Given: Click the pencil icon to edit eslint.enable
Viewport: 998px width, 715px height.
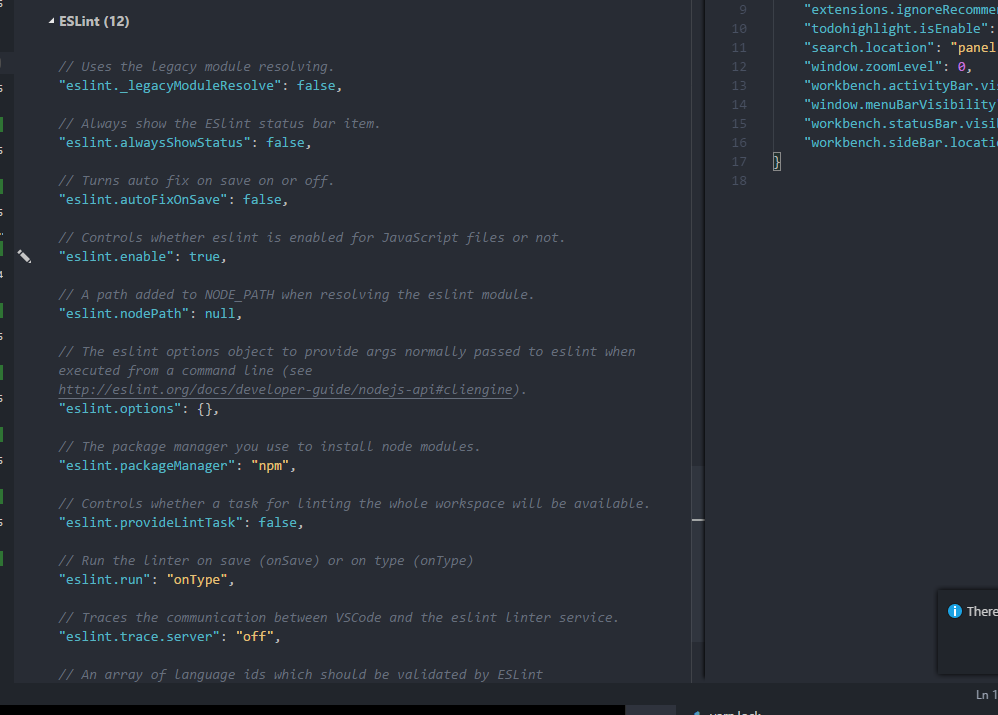Looking at the screenshot, I should [24, 256].
